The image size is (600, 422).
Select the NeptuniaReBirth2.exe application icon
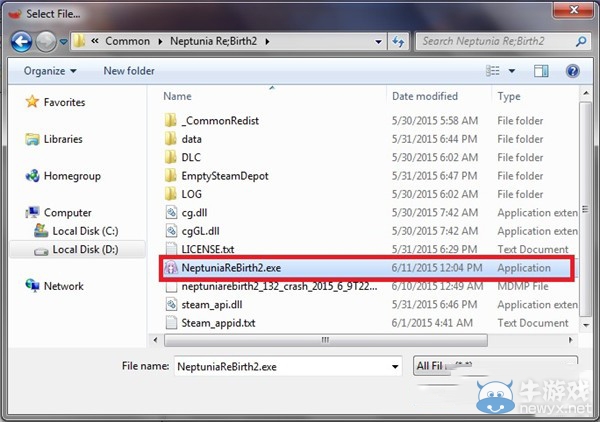coord(171,267)
